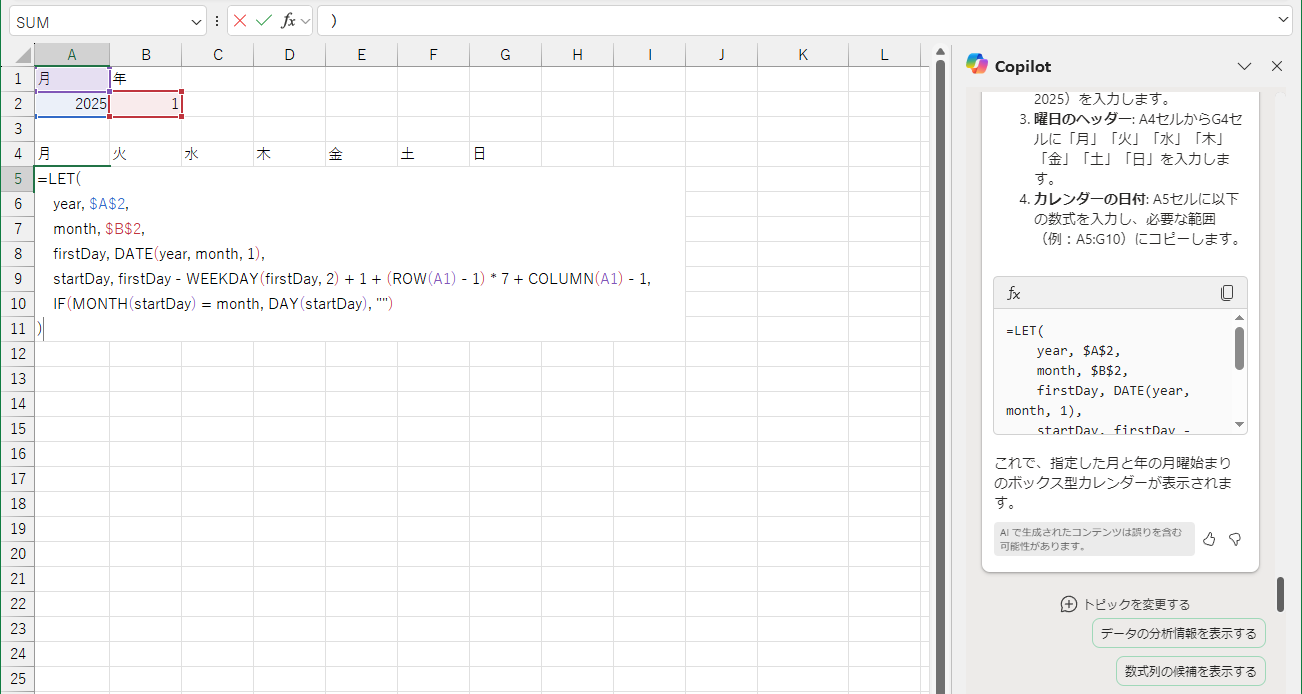
Task: Click the $A$2 reference in the formula
Action: tap(108, 204)
